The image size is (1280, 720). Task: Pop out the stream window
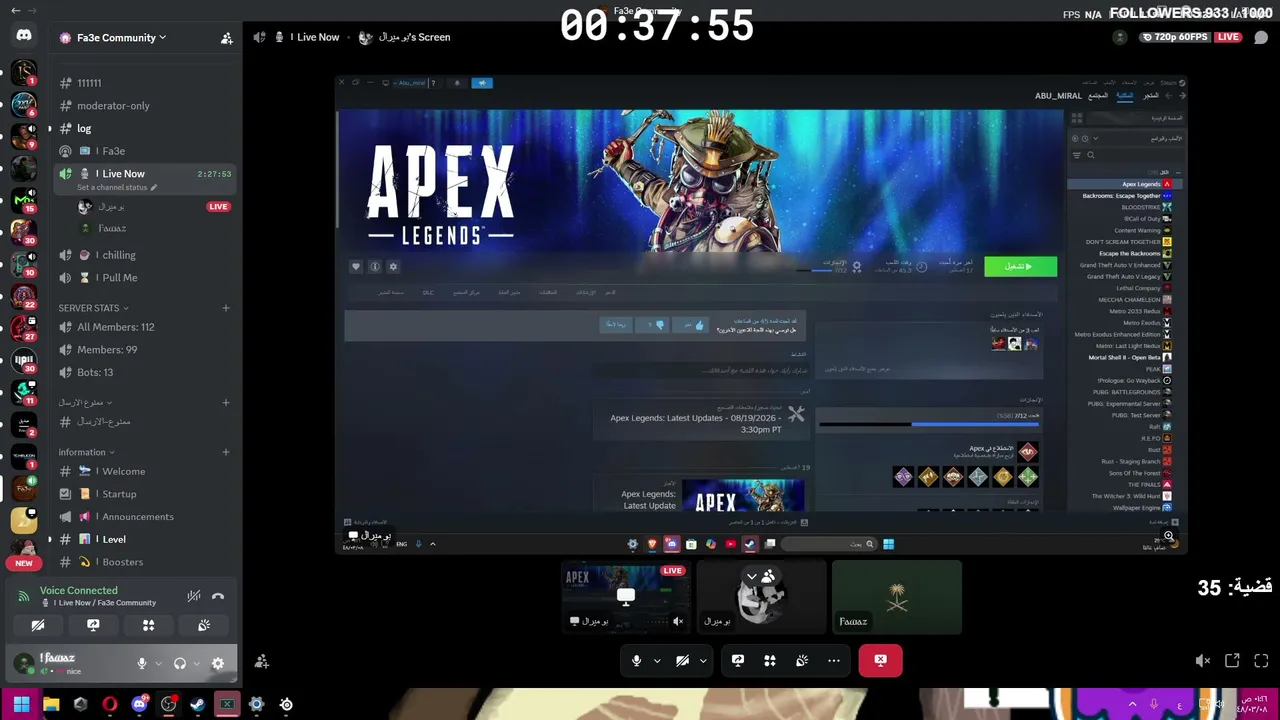(x=1232, y=661)
